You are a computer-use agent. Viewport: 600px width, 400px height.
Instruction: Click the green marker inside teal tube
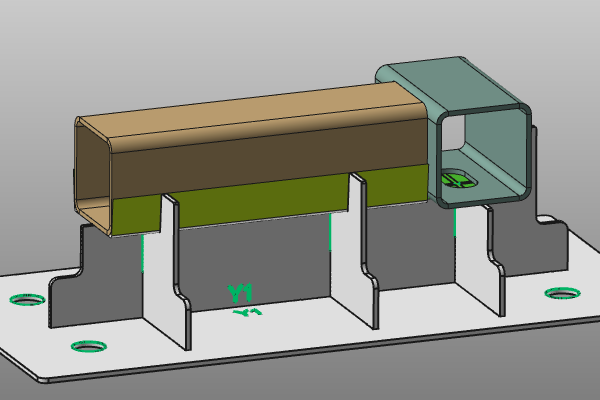457,180
